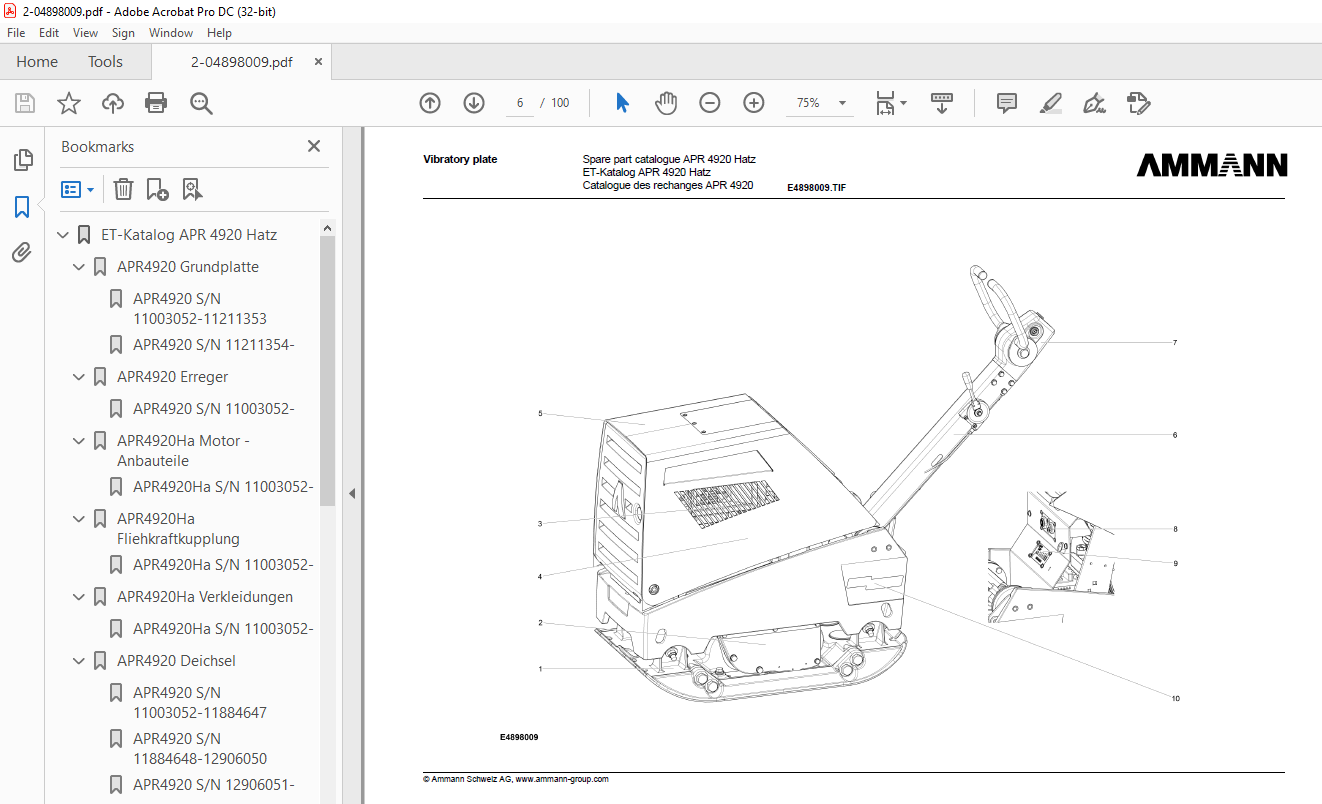Collapse the APR4920 Grundplatte bookmark

click(80, 267)
